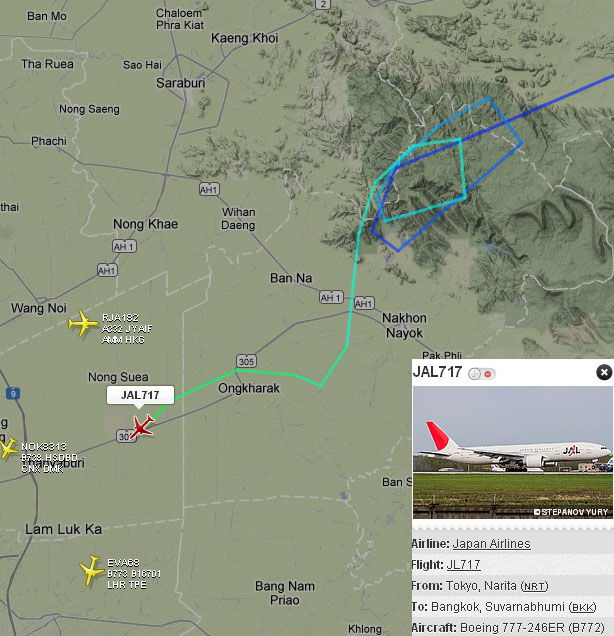614x636 pixels.
Task: Click the NOK8313 yellow plane icon
Action: tap(7, 448)
